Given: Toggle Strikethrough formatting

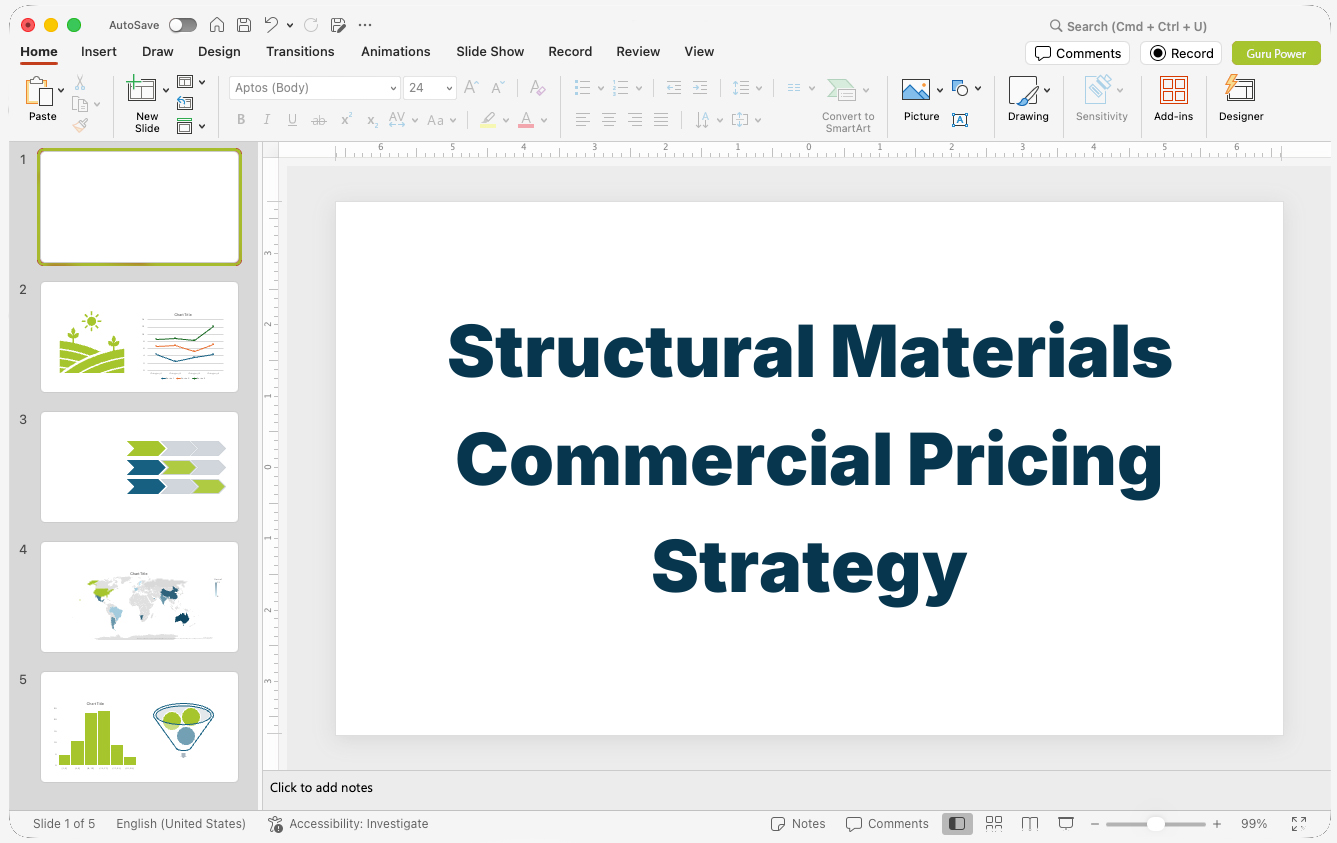Looking at the screenshot, I should (319, 120).
